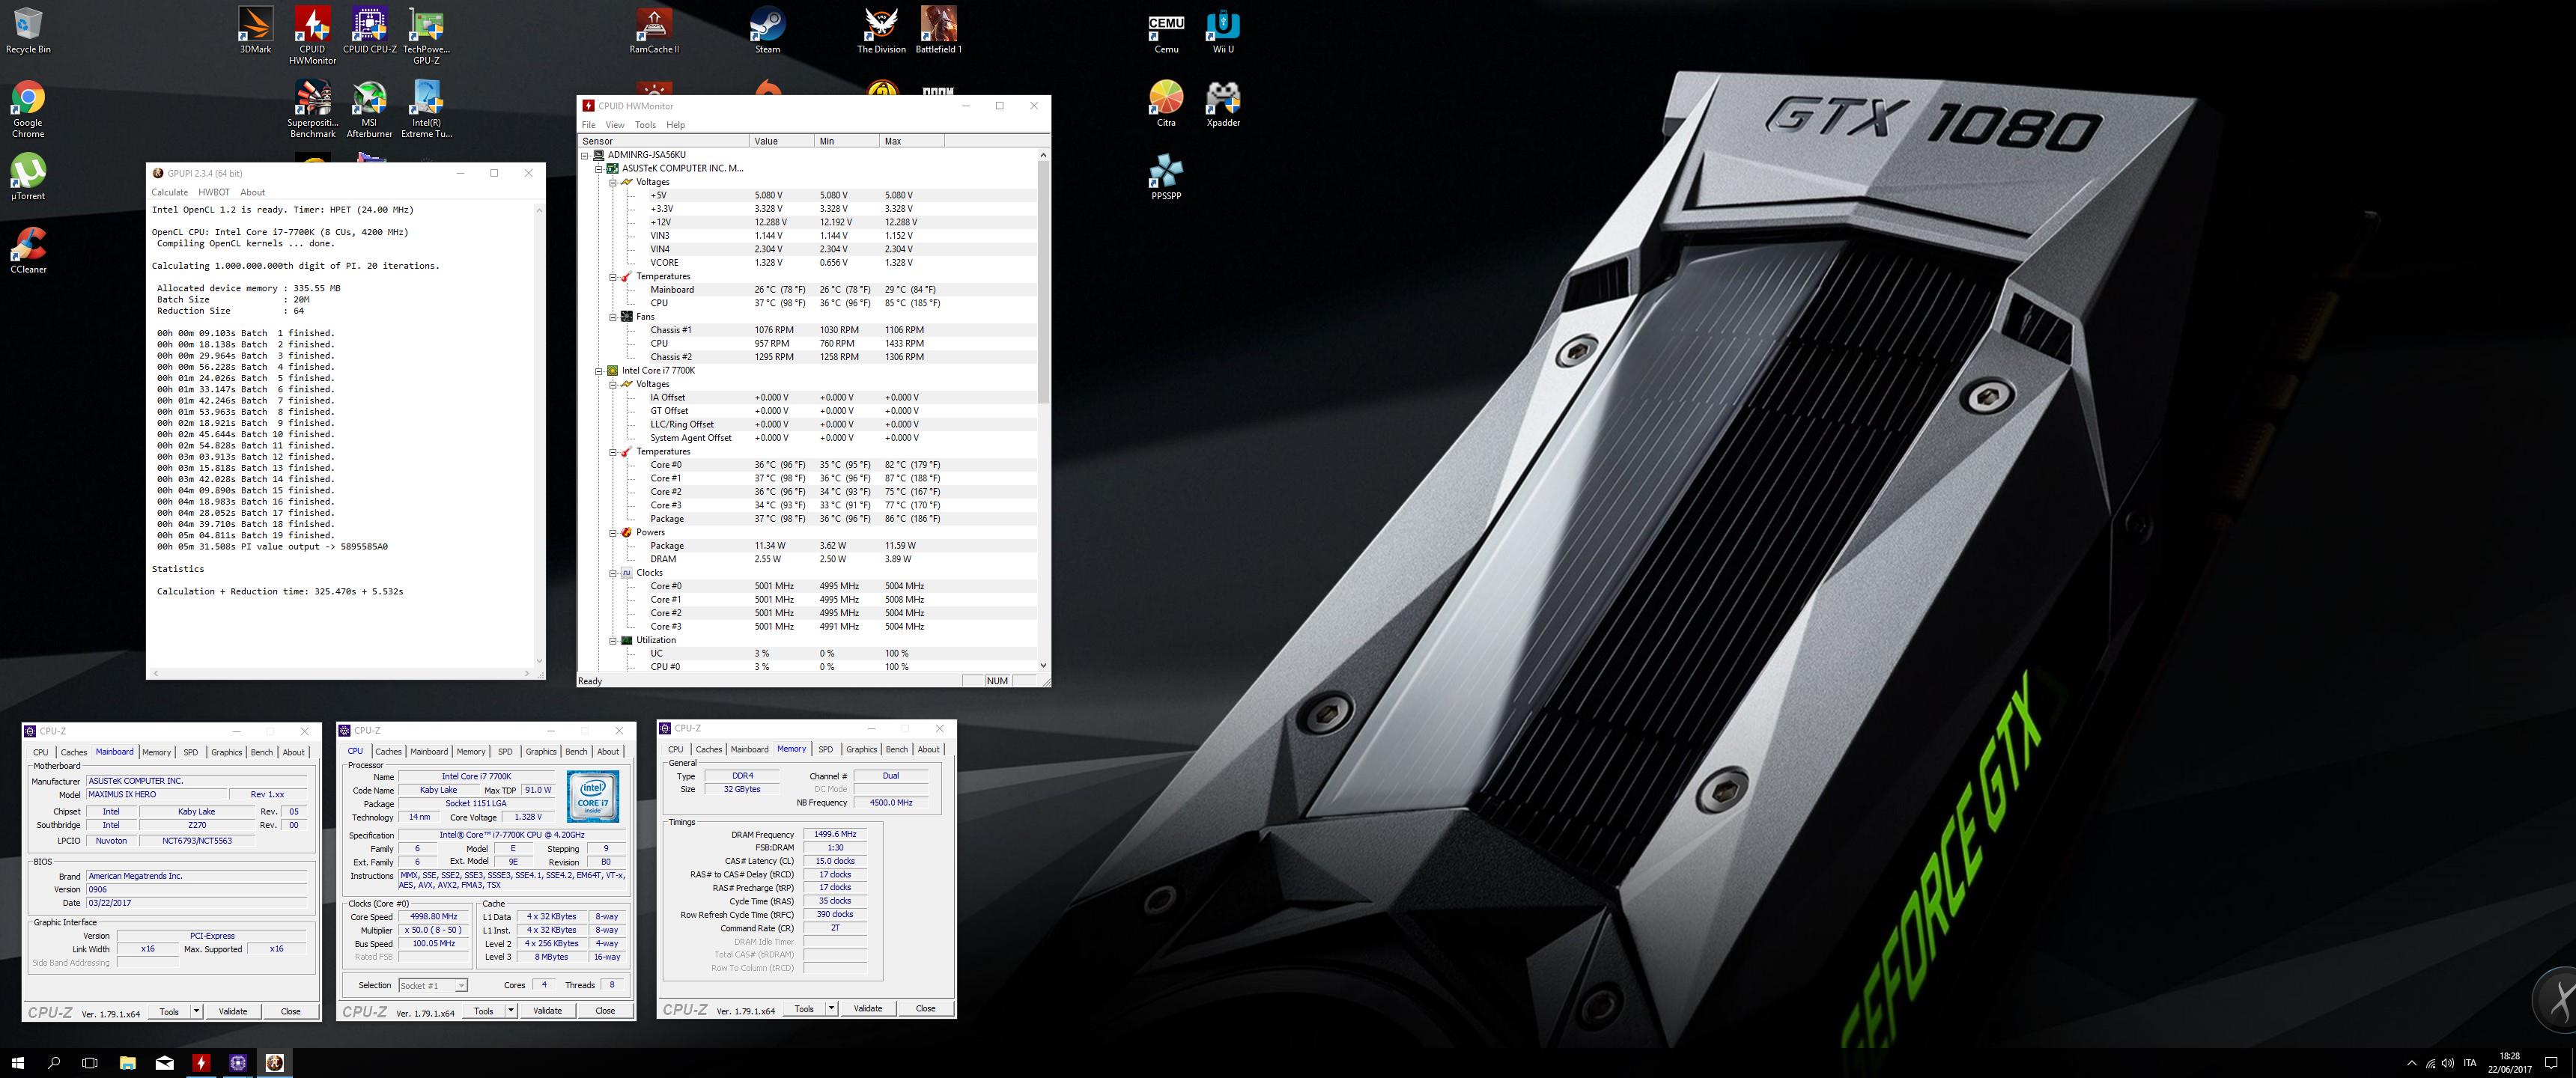
Task: Click the ITA language indicator
Action: [2470, 1063]
